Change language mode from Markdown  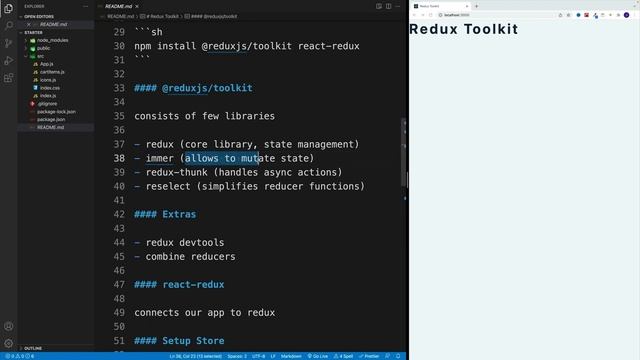point(291,356)
